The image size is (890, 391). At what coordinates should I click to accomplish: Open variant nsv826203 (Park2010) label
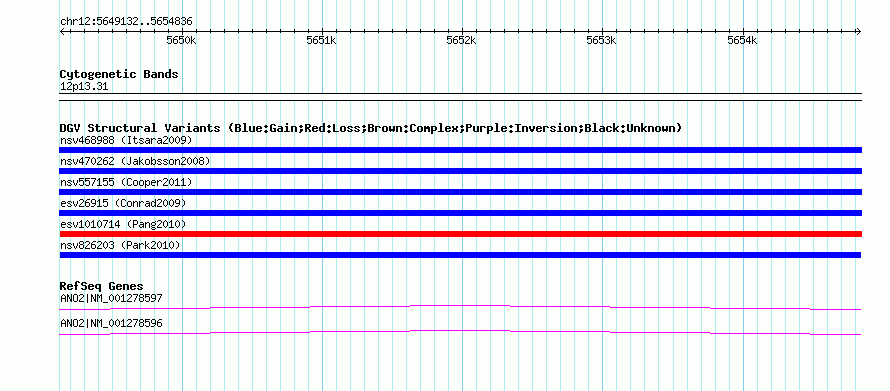click(x=120, y=245)
